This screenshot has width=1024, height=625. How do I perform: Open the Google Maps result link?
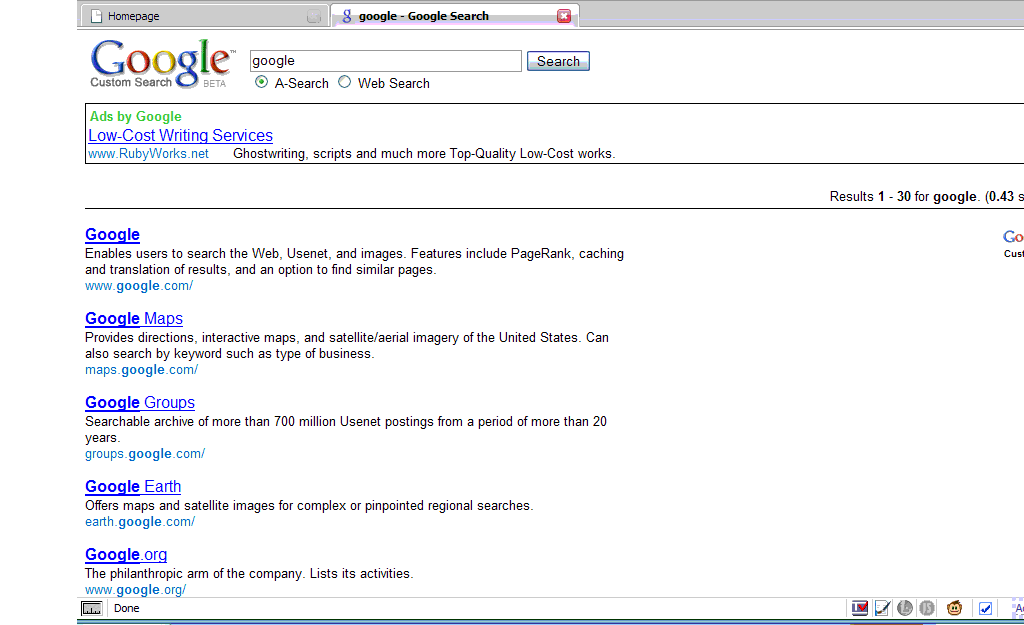point(133,318)
